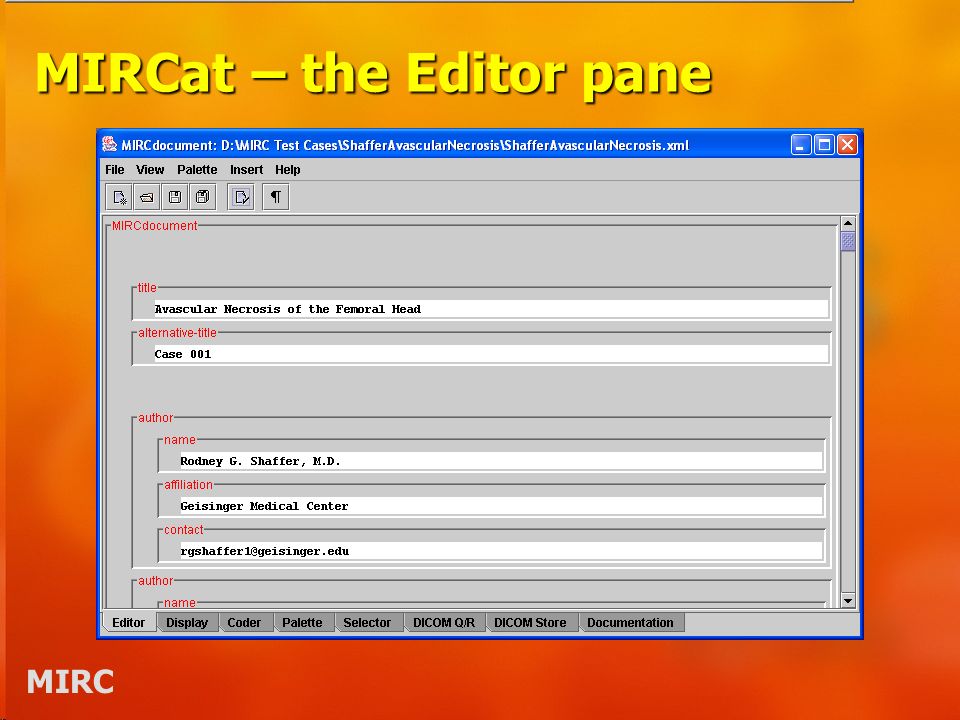Click the stacked-floppies Save All icon
This screenshot has width=960, height=720.
(202, 197)
